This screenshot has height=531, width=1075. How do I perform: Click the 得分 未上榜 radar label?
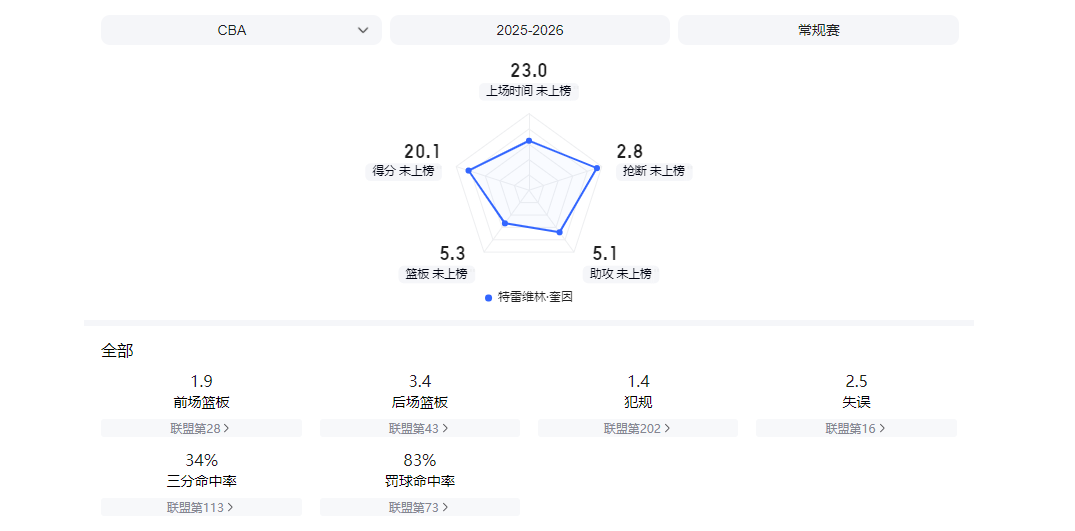pos(404,171)
